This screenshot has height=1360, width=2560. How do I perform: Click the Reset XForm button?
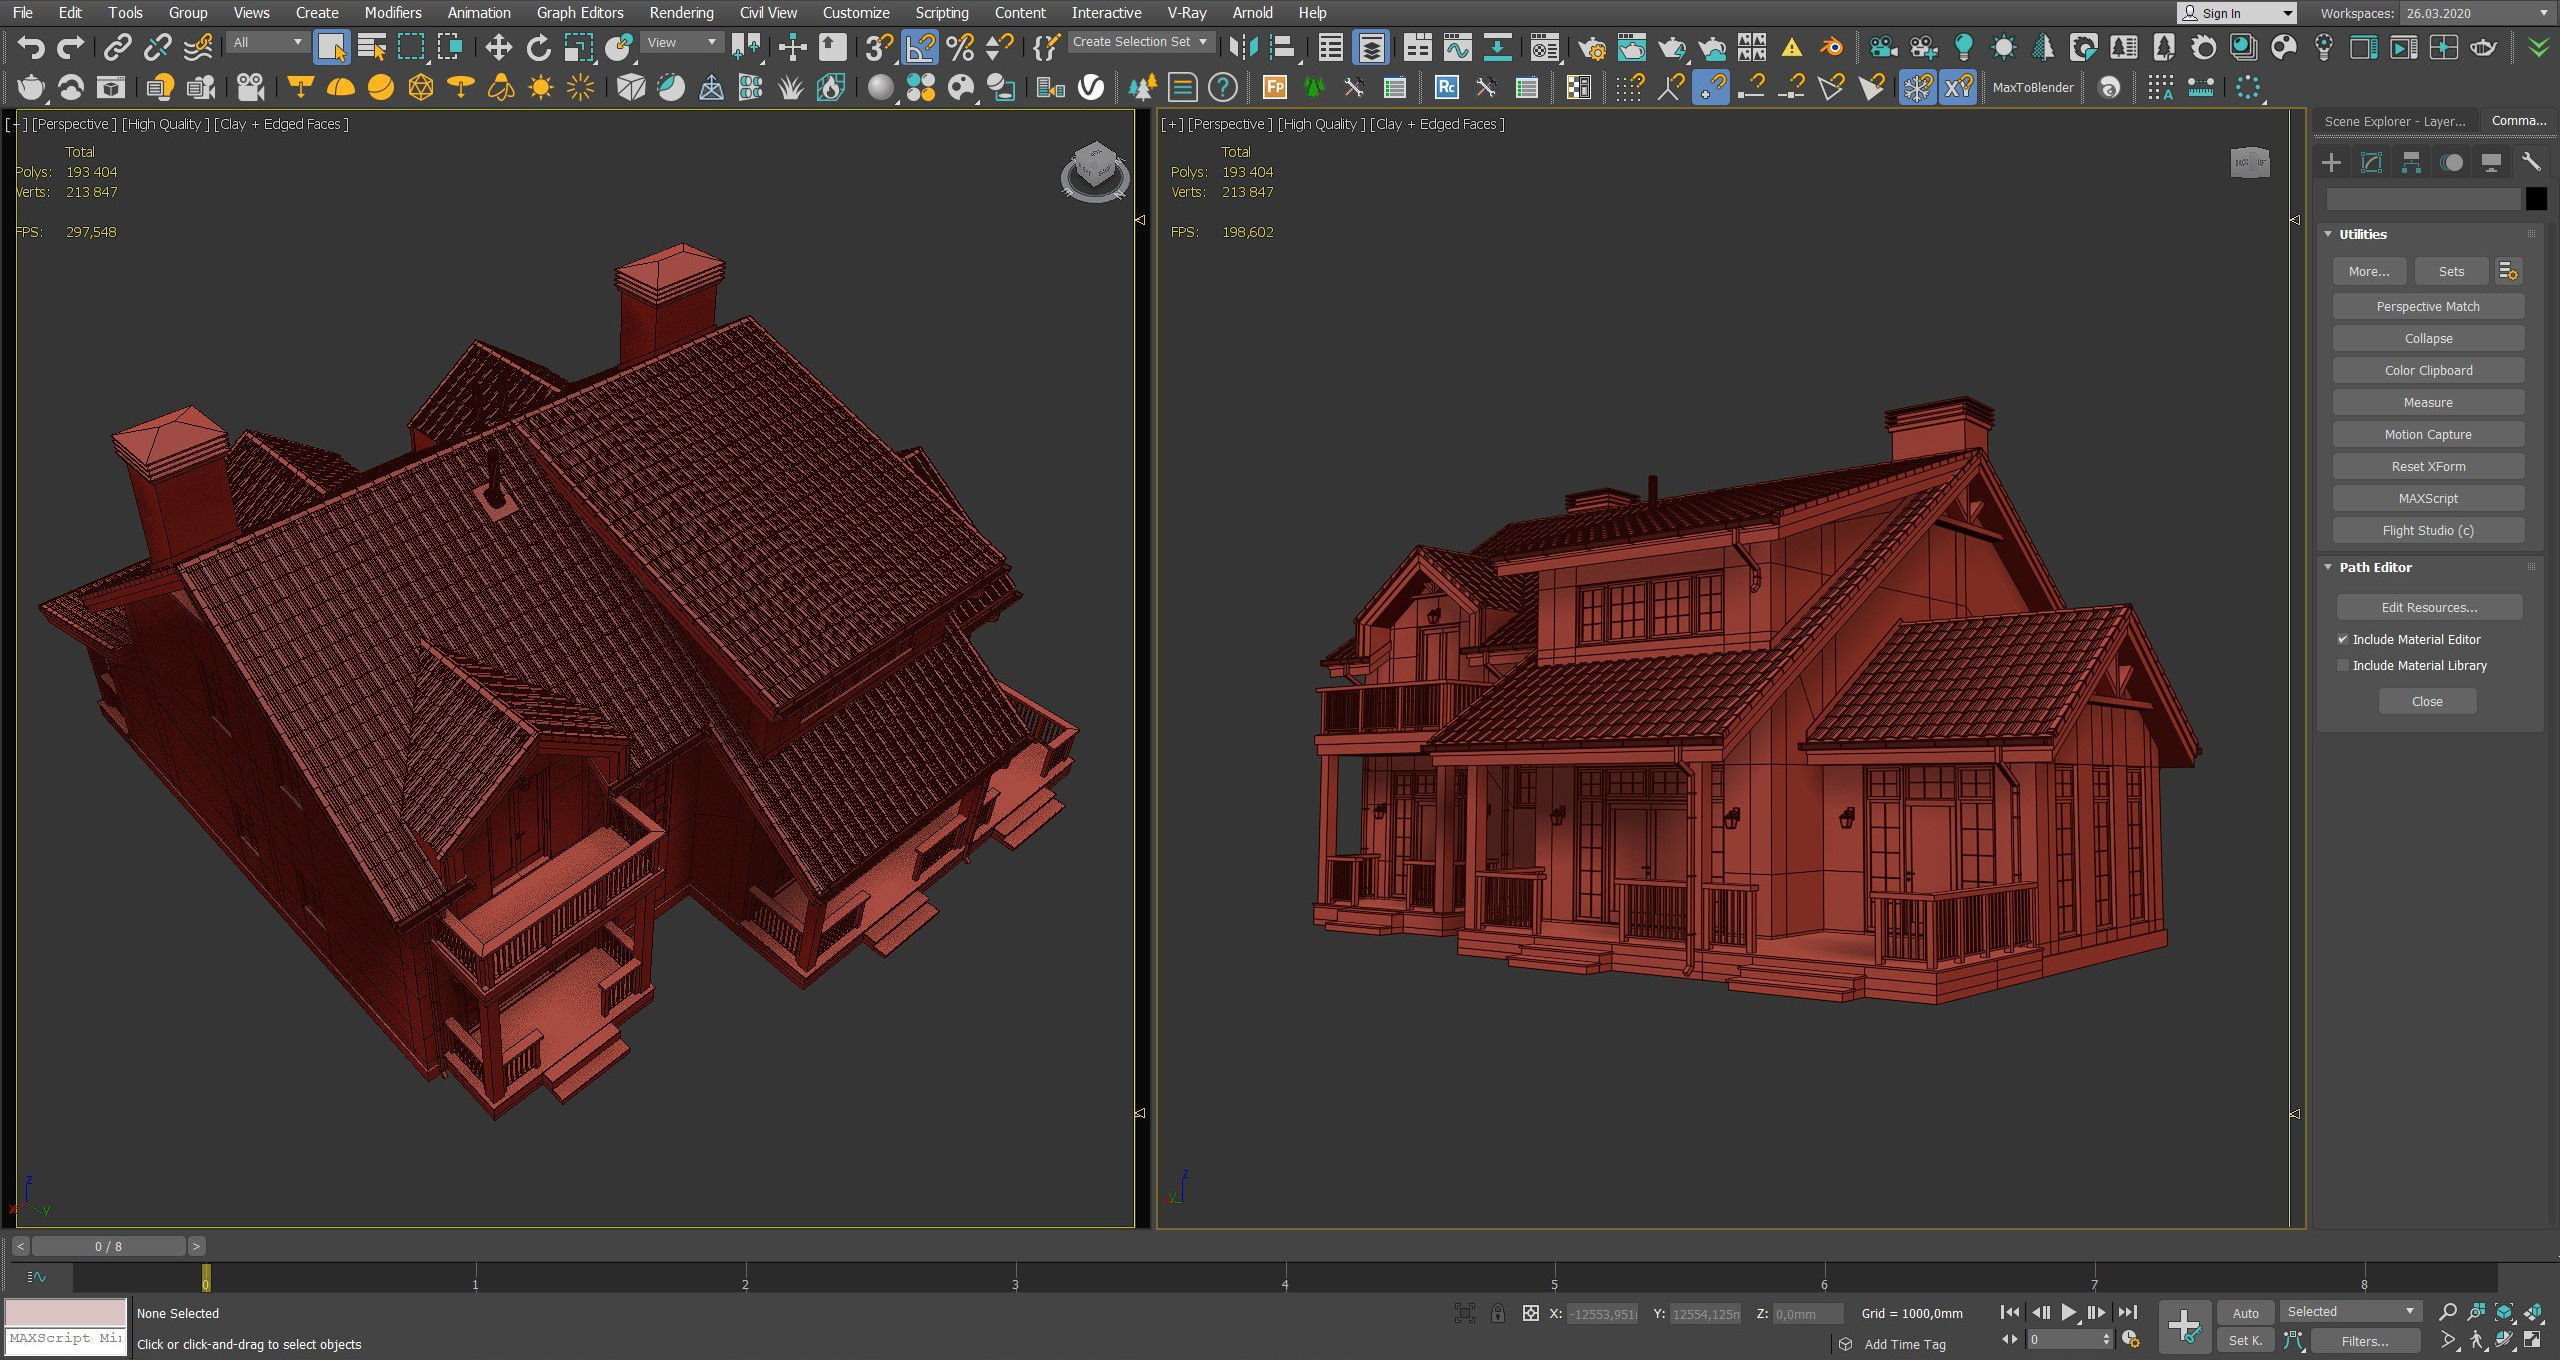[2427, 467]
